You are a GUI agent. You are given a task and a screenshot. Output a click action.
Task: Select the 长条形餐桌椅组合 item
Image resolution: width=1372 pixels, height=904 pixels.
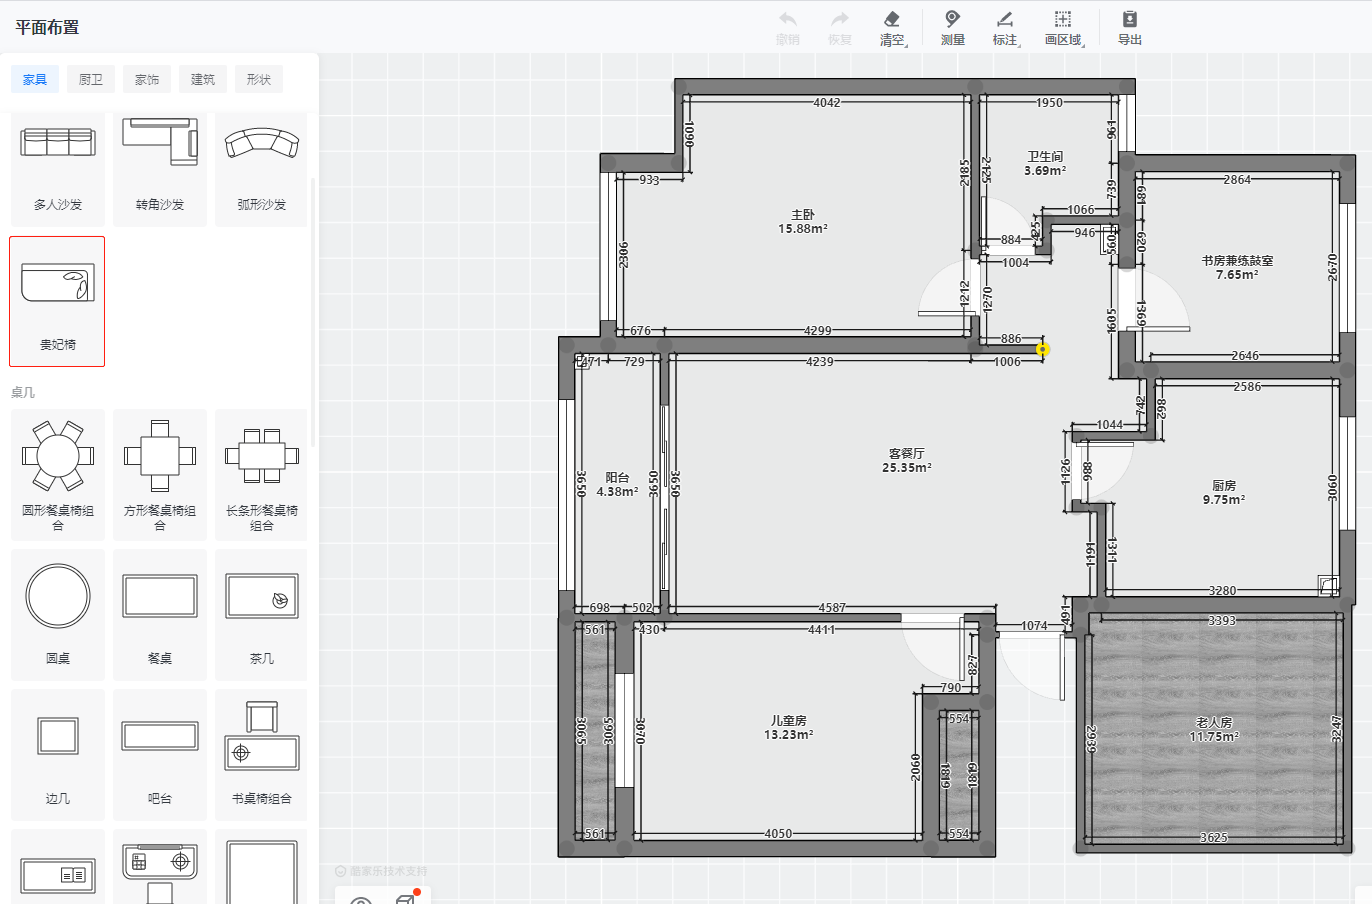(262, 475)
